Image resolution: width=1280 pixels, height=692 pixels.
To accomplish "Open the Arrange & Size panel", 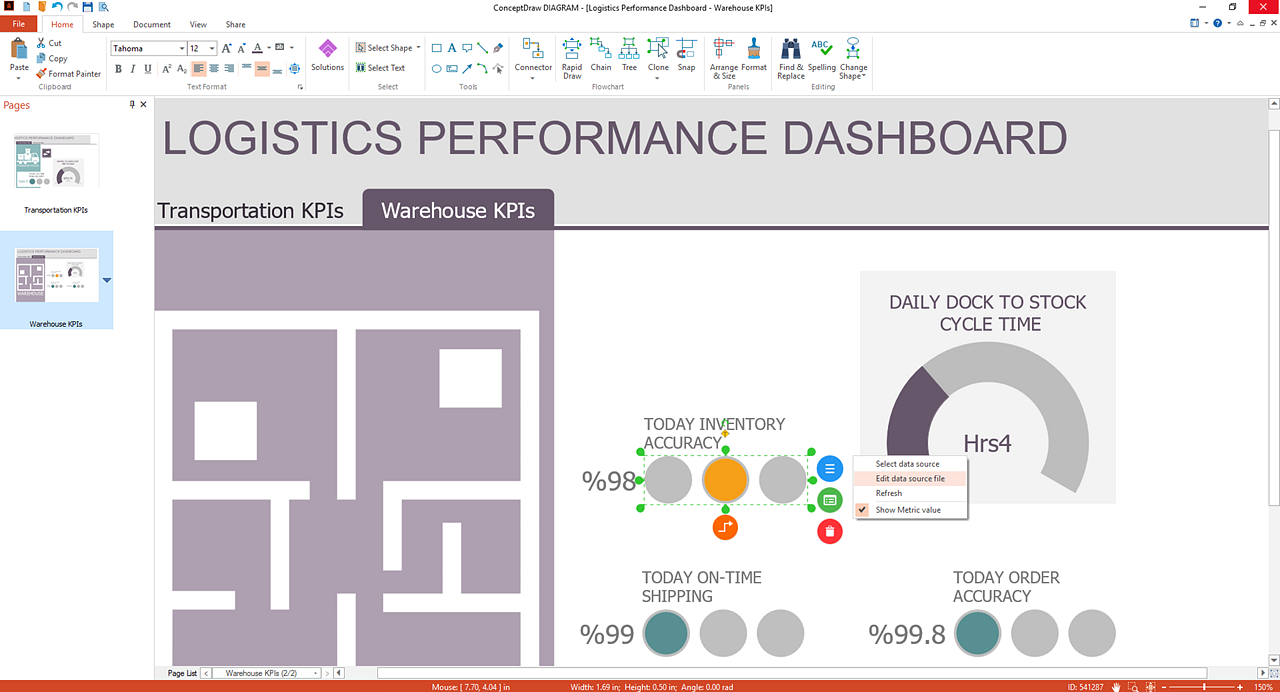I will point(724,58).
